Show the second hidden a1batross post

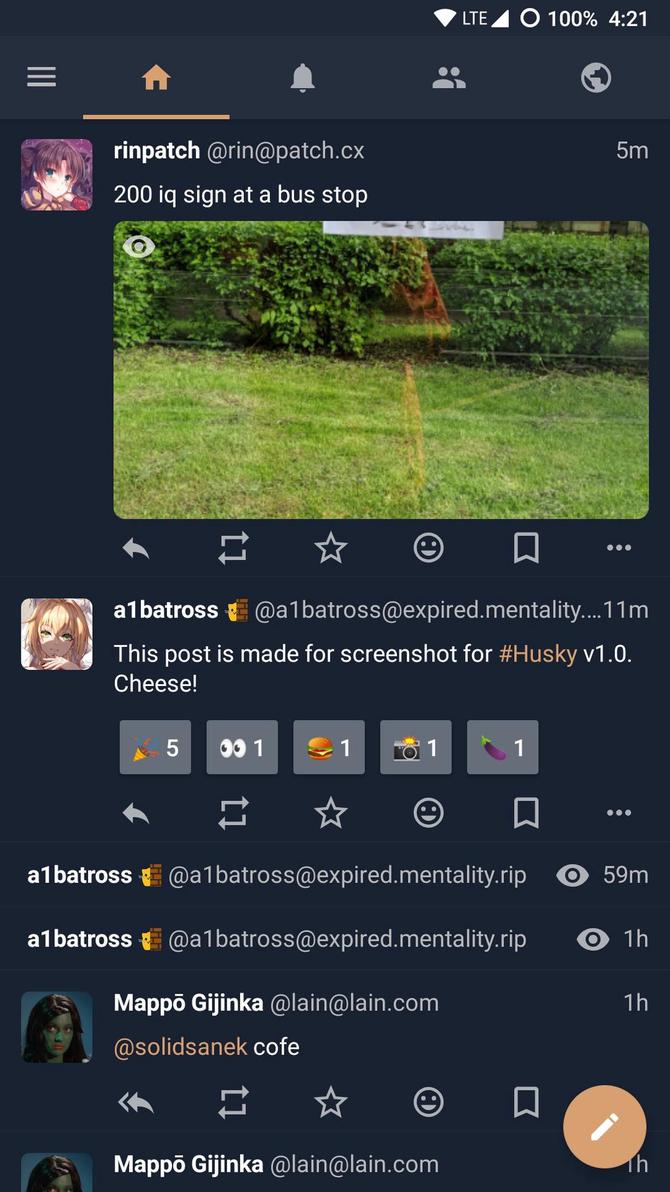[592, 939]
